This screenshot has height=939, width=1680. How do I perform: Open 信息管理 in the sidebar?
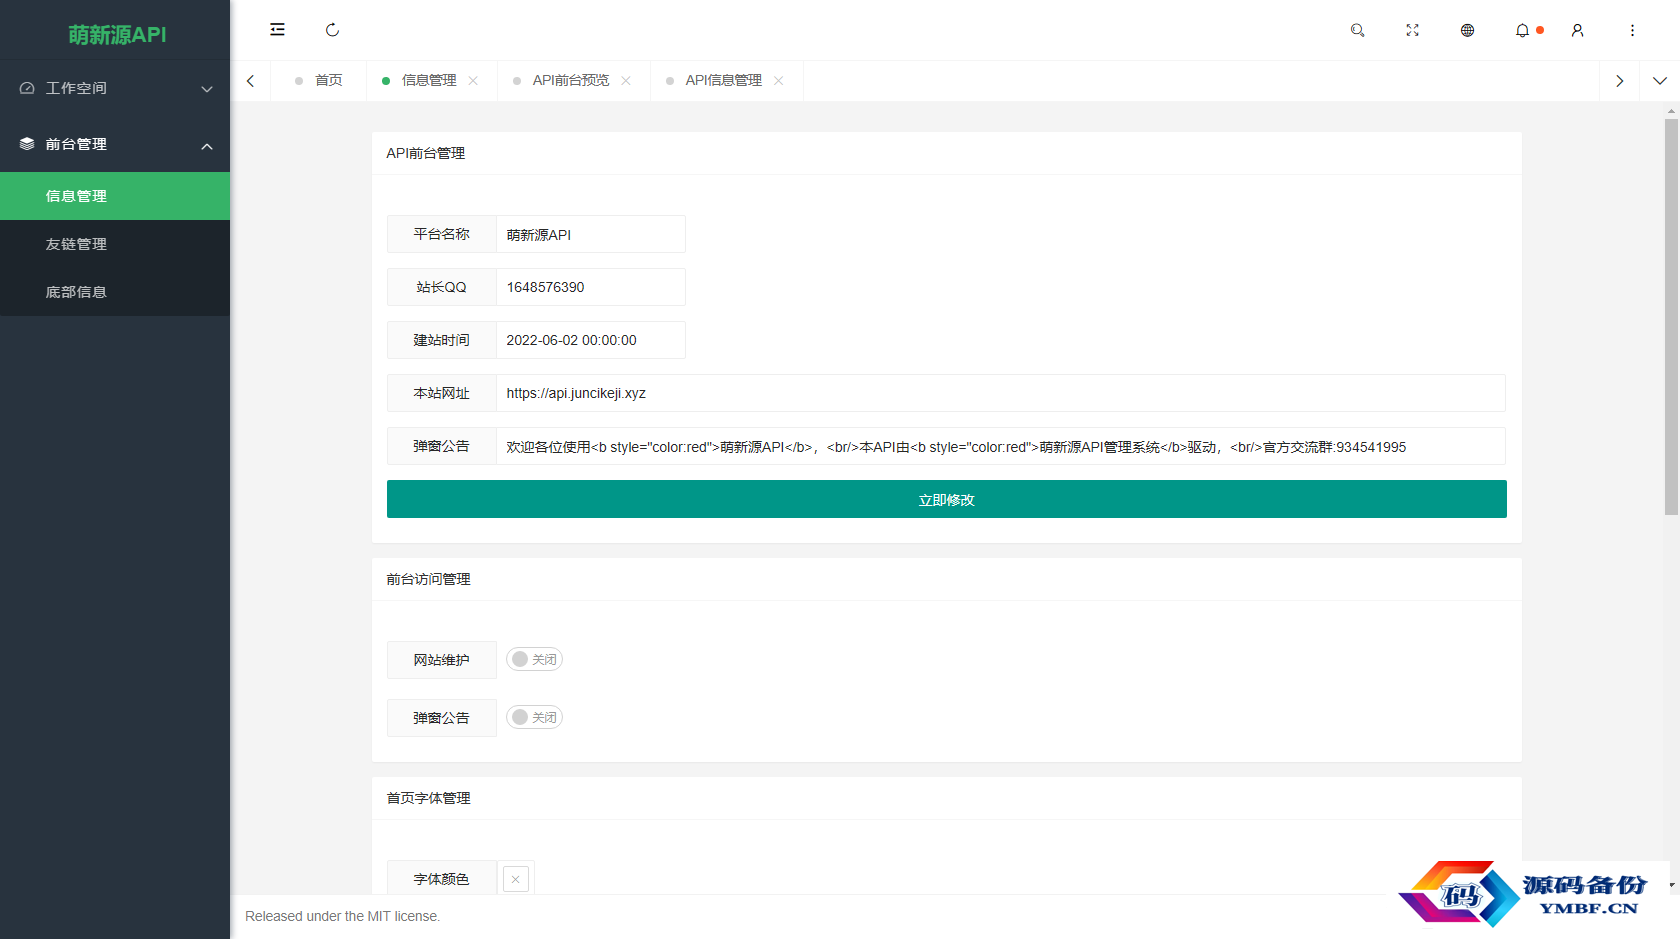(115, 196)
